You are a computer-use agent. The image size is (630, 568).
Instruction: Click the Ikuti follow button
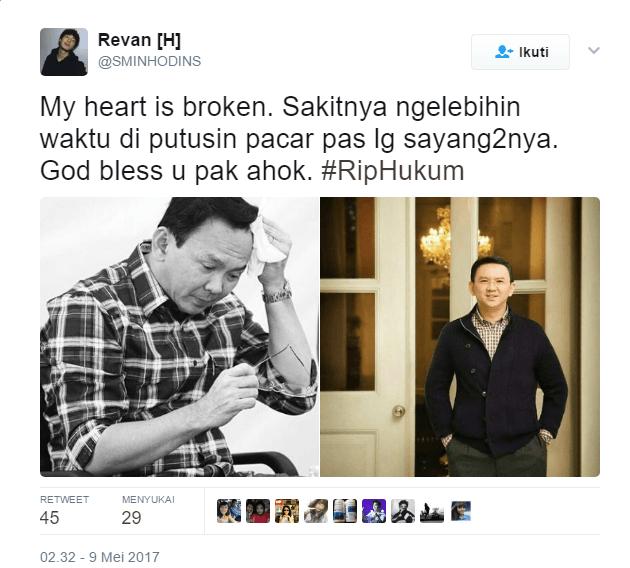(520, 52)
